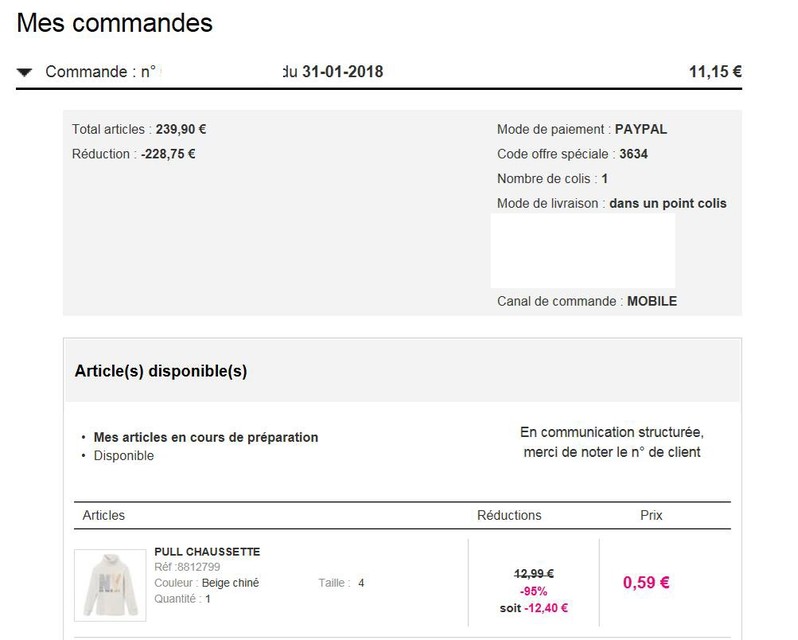Click special offer code 3634
The width and height of the screenshot is (798, 640).
[x=633, y=154]
